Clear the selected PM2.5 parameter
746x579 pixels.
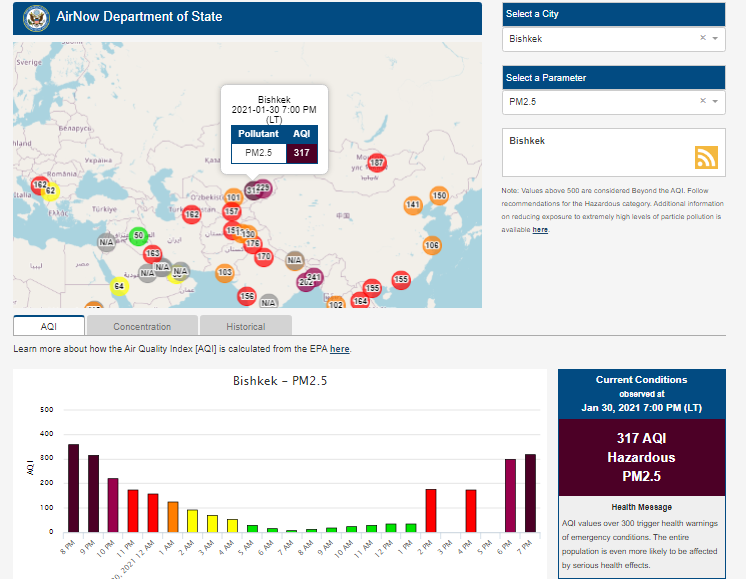pyautogui.click(x=702, y=101)
